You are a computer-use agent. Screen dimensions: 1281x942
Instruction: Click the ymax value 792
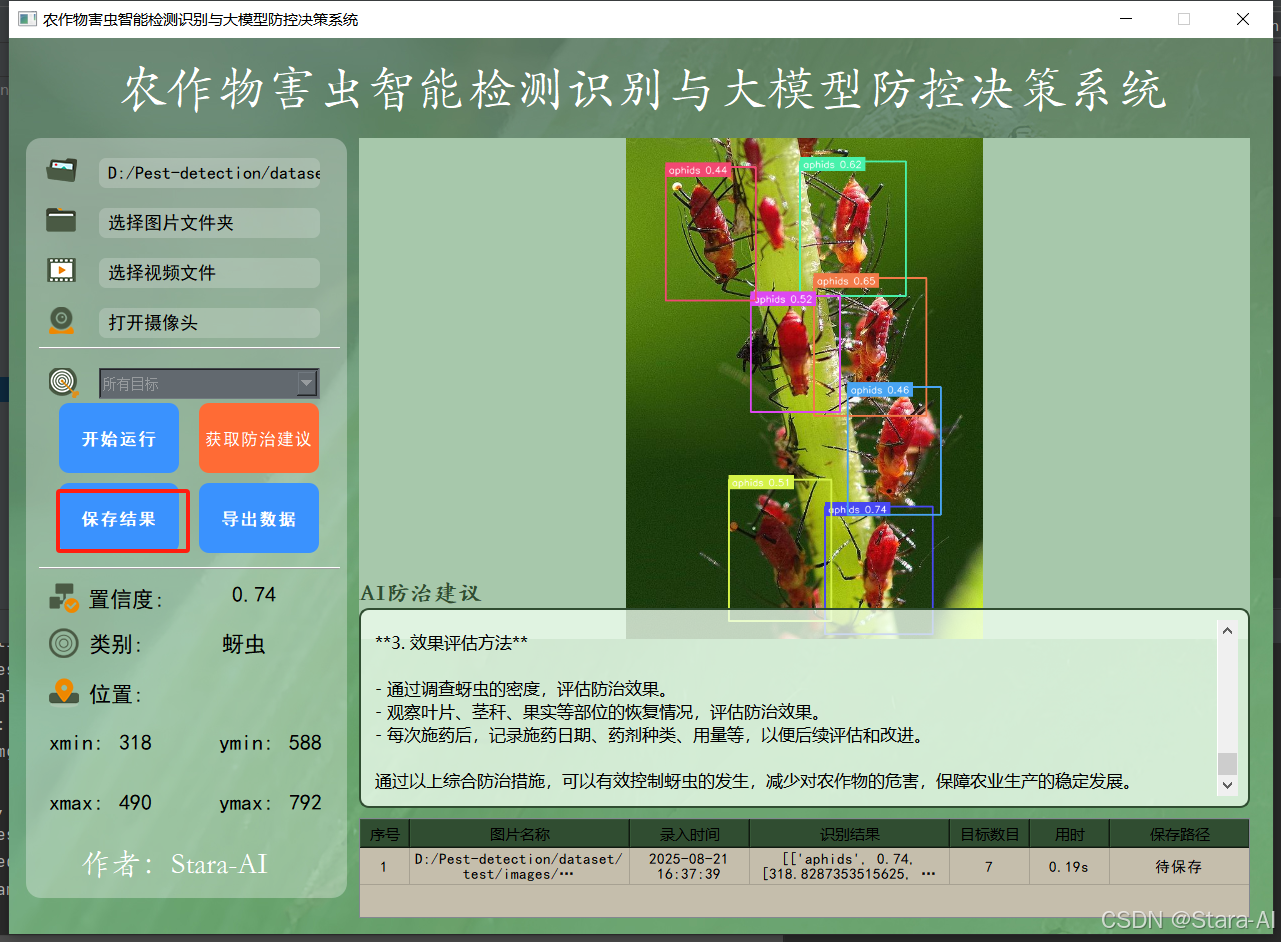pos(305,803)
